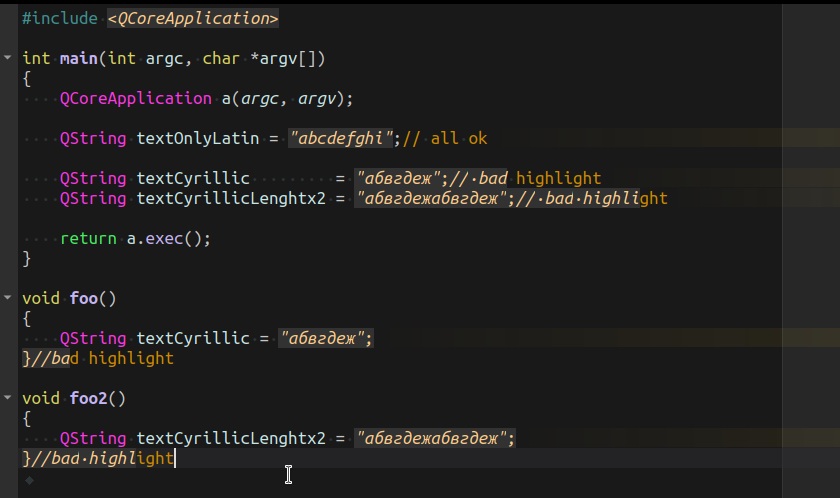
Task: Click the foo2 function name
Action: [x=88, y=398]
